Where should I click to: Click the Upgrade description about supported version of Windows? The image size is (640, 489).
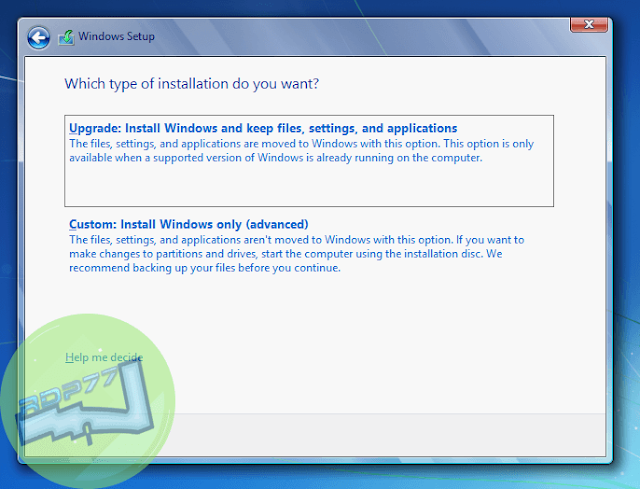point(301,151)
